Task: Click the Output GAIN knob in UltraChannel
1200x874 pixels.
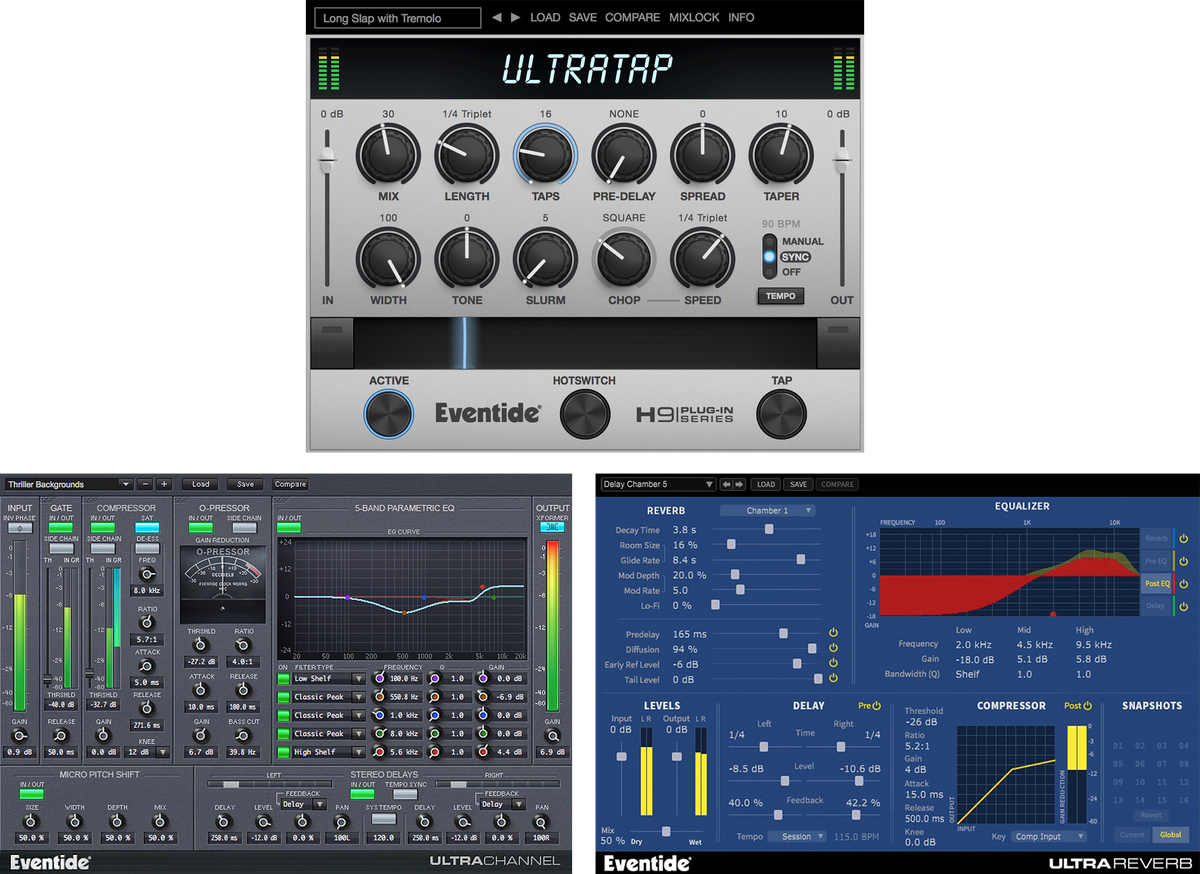Action: (x=553, y=735)
